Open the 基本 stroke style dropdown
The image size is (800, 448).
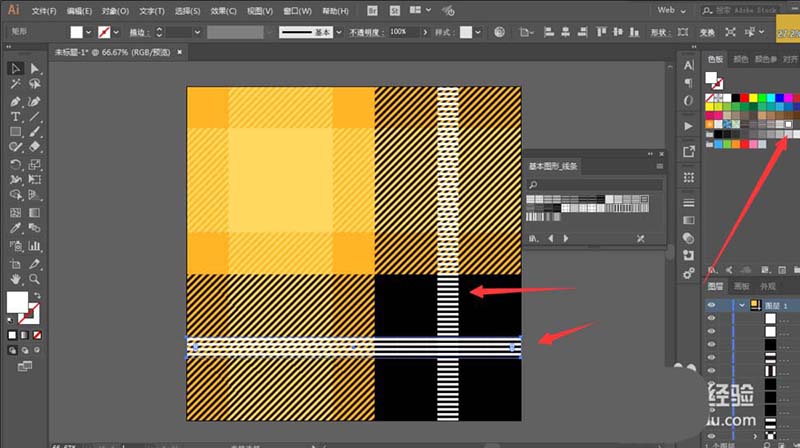click(x=338, y=32)
